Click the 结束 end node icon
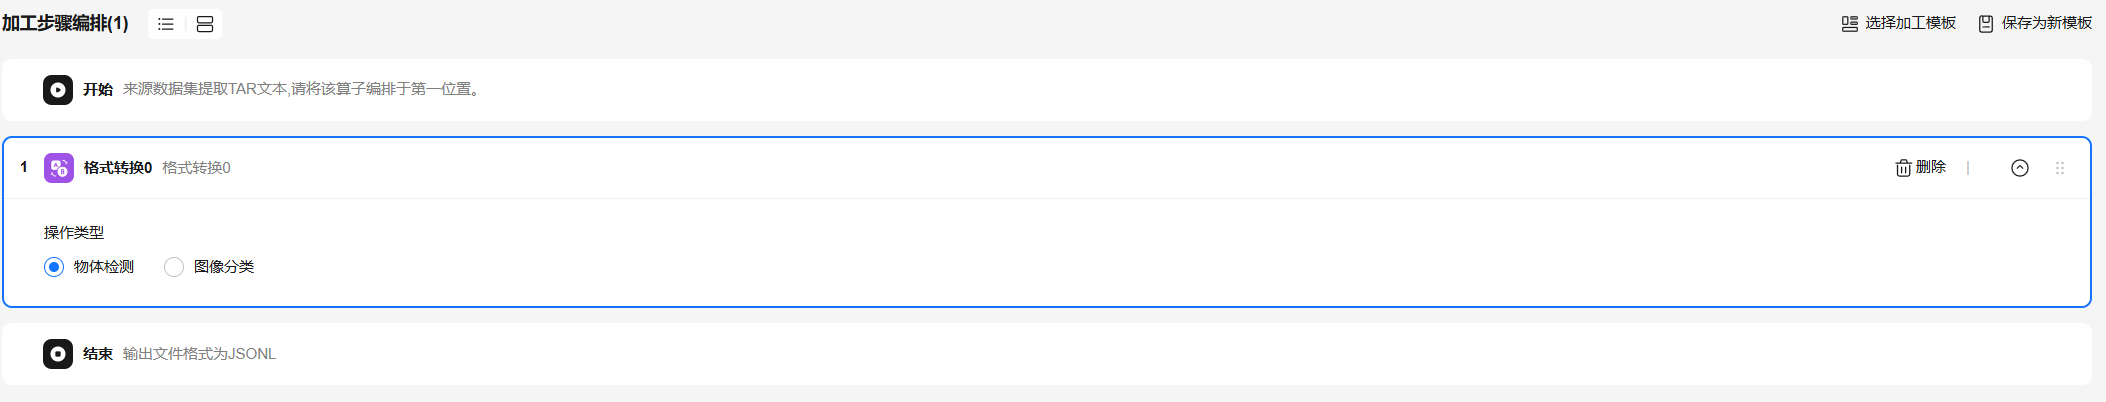Viewport: 2106px width, 402px height. (58, 354)
